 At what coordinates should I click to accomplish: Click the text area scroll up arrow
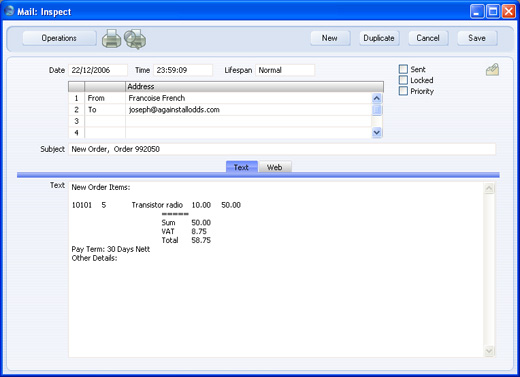click(489, 189)
